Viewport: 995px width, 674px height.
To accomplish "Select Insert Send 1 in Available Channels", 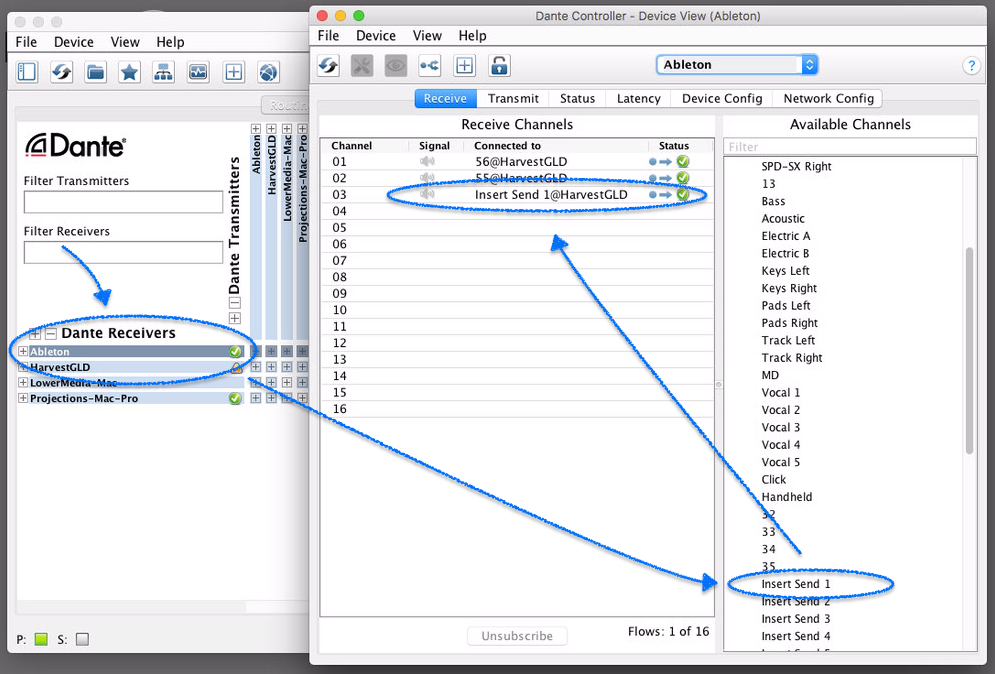I will coord(796,584).
